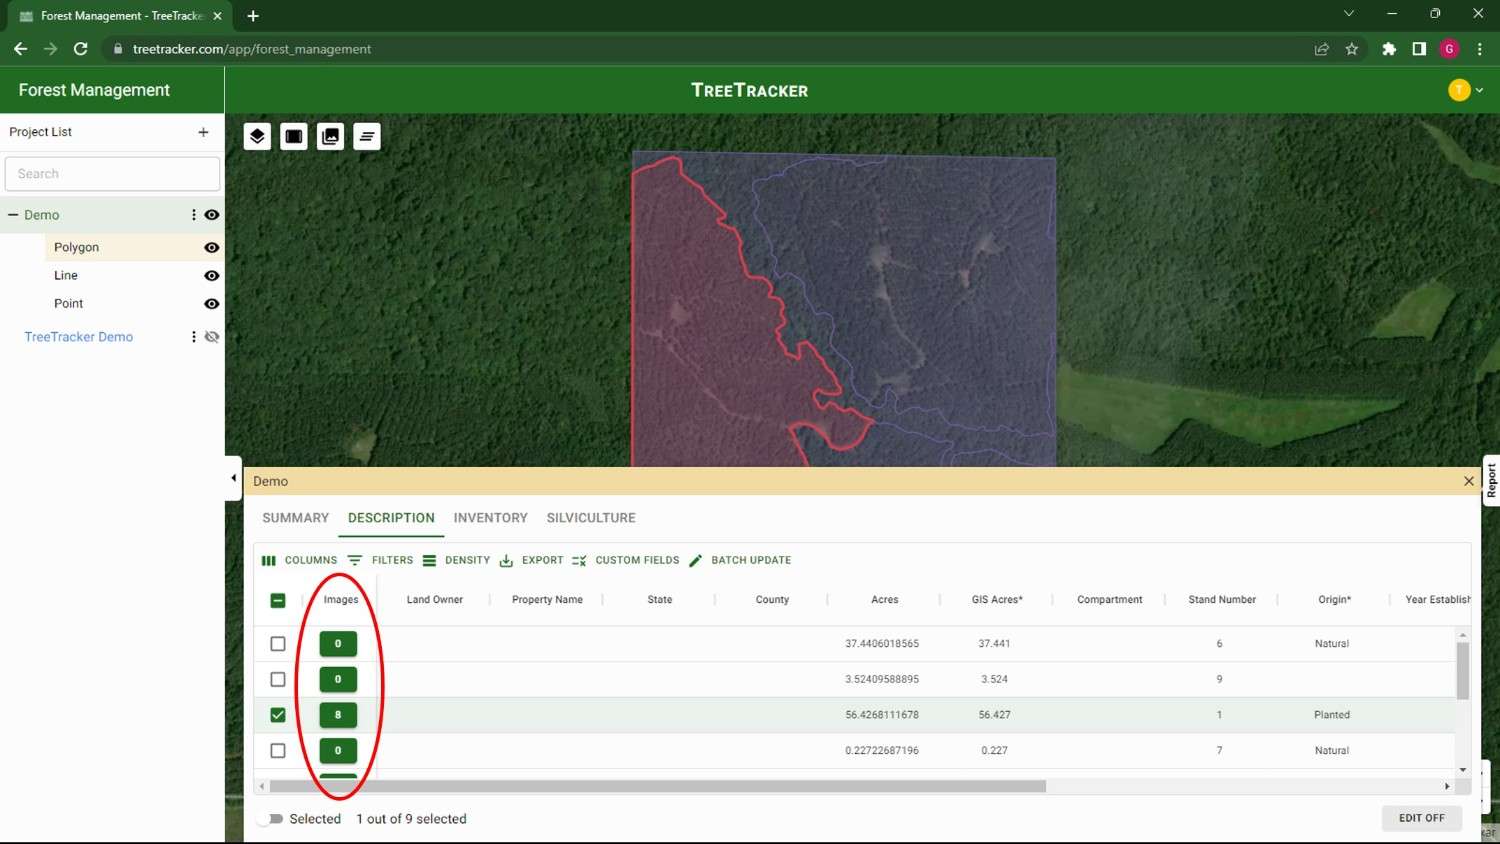
Task: Select the TreeTracker Demo project
Action: [x=78, y=337]
